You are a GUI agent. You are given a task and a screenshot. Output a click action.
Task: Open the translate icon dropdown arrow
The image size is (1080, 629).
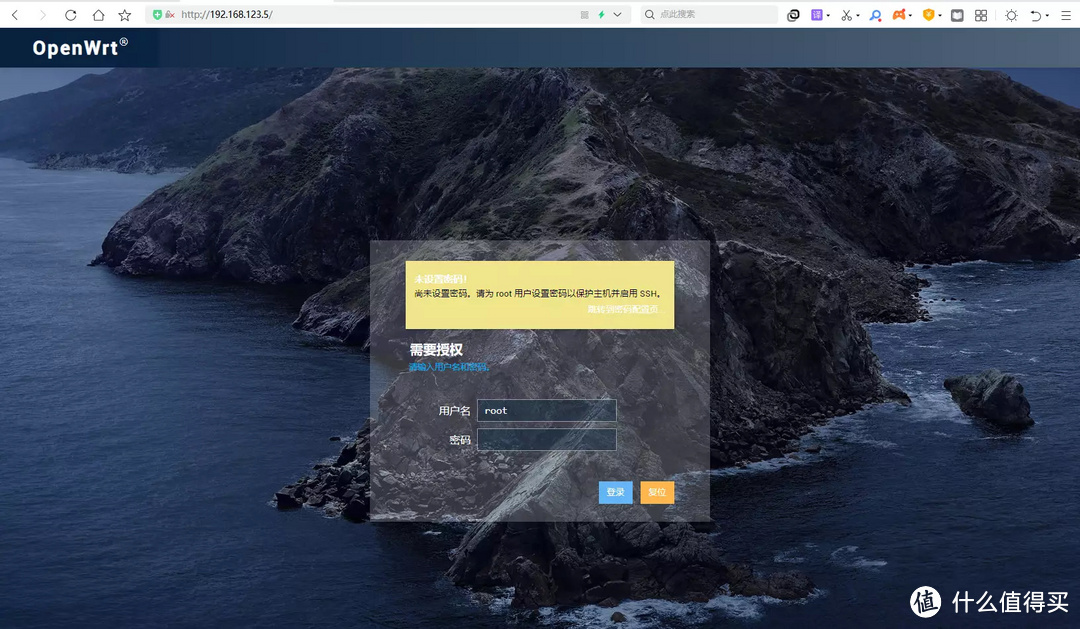(828, 15)
